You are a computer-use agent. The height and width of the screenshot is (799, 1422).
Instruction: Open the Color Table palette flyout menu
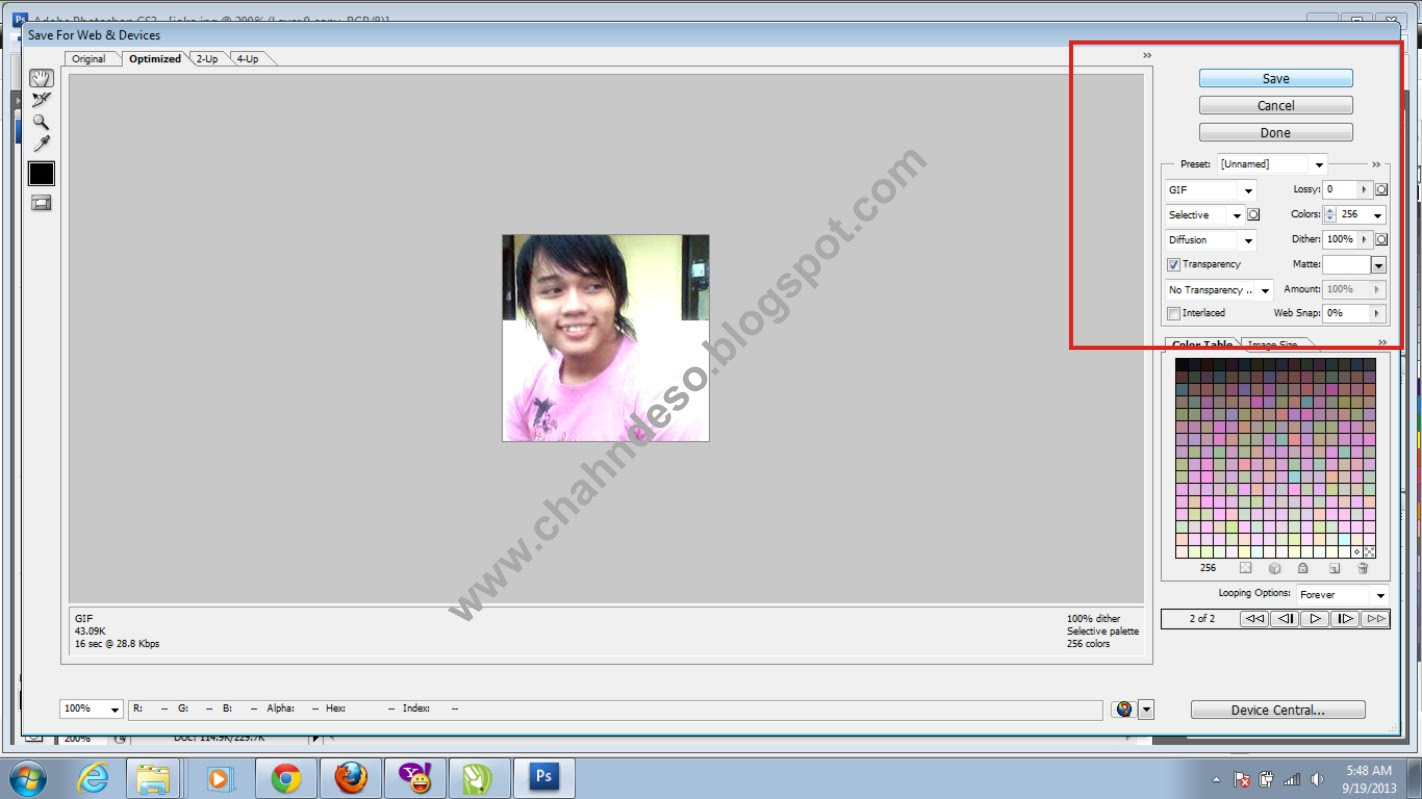[1383, 343]
